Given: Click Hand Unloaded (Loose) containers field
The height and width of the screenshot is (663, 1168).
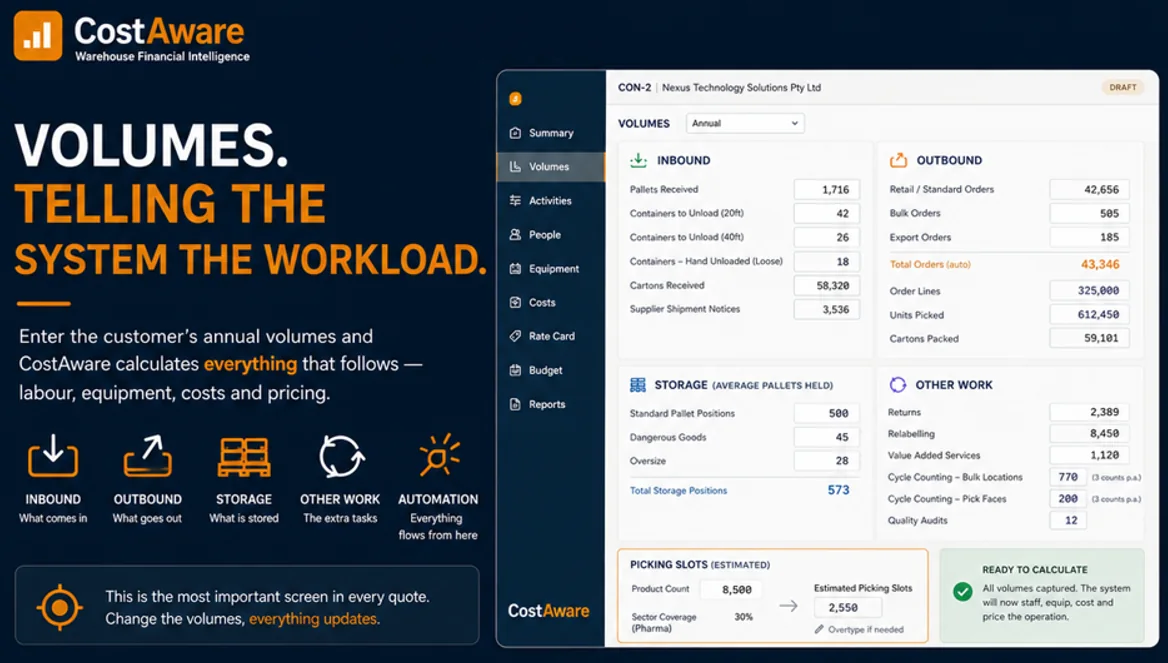Looking at the screenshot, I should pyautogui.click(x=827, y=261).
